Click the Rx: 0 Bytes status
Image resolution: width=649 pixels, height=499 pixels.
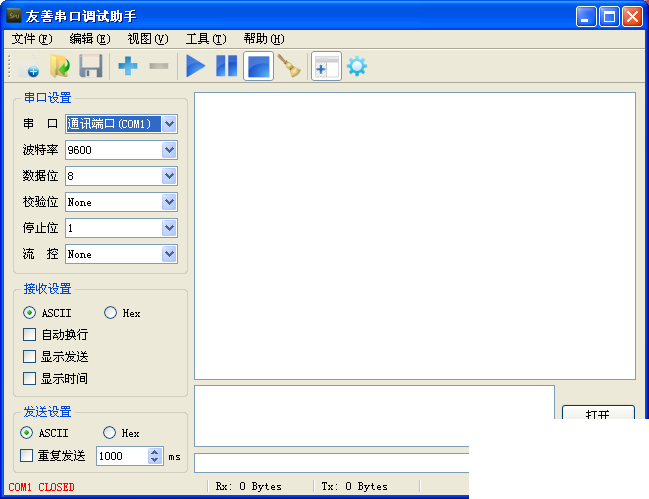click(248, 487)
